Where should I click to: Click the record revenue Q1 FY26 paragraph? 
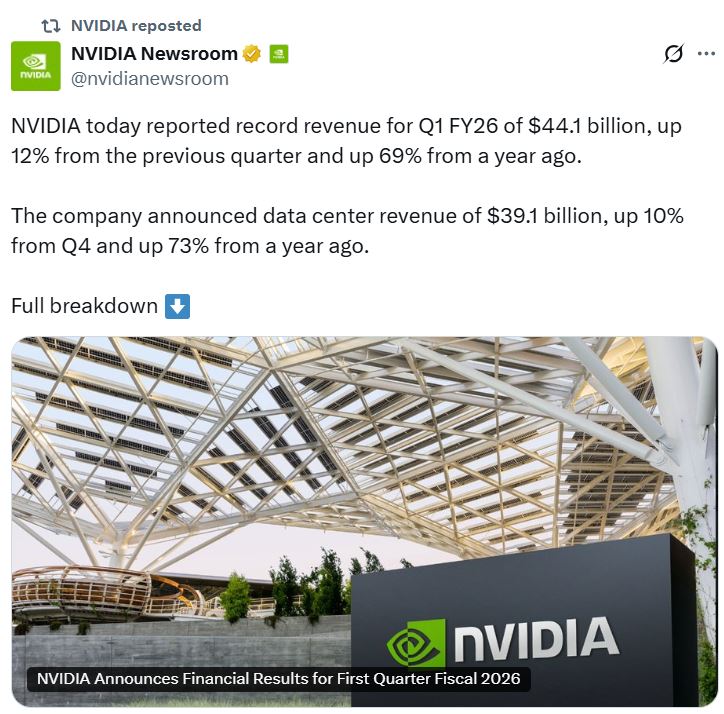[340, 142]
